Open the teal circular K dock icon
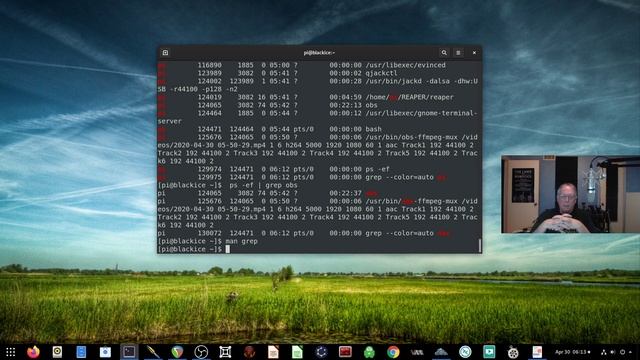 (x=465, y=352)
